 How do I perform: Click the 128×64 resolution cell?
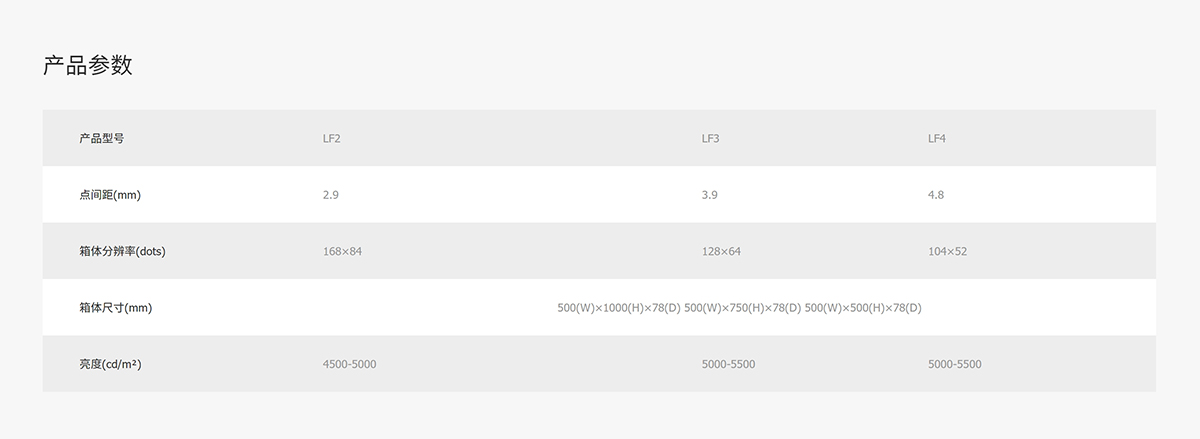[x=721, y=251]
